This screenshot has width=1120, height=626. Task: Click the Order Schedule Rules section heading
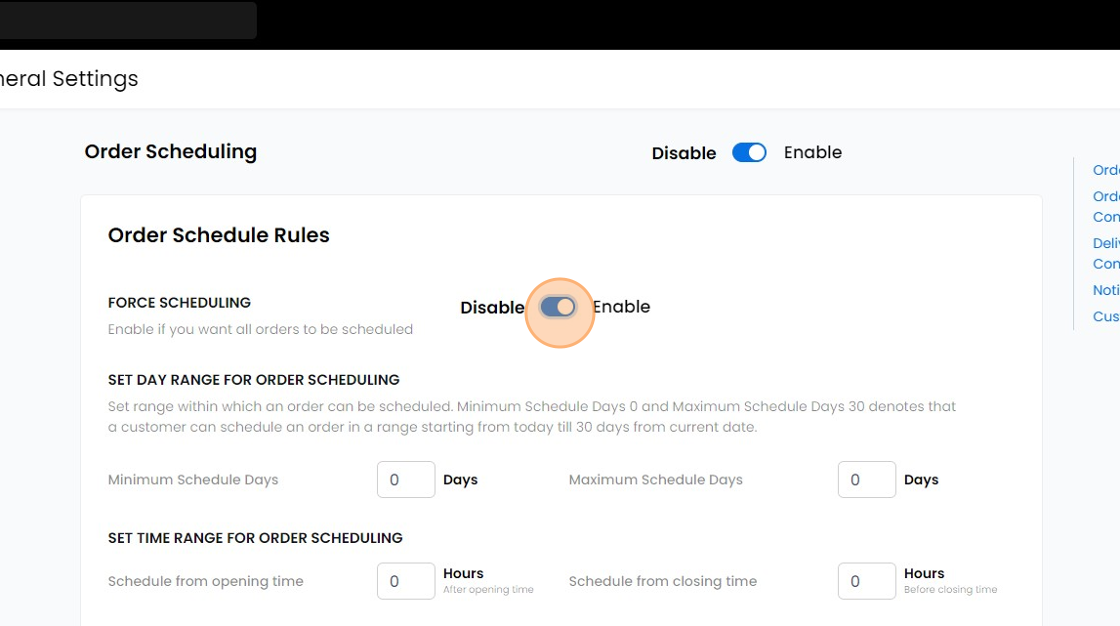218,235
